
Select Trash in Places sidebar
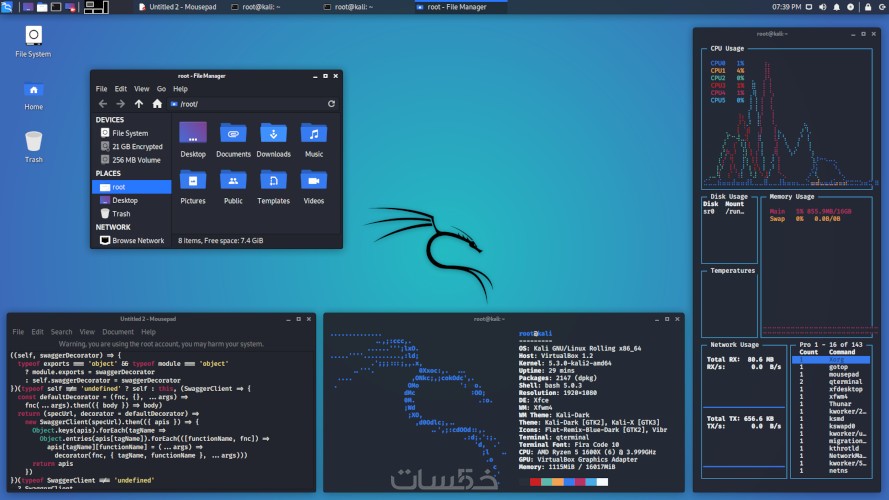click(130, 214)
